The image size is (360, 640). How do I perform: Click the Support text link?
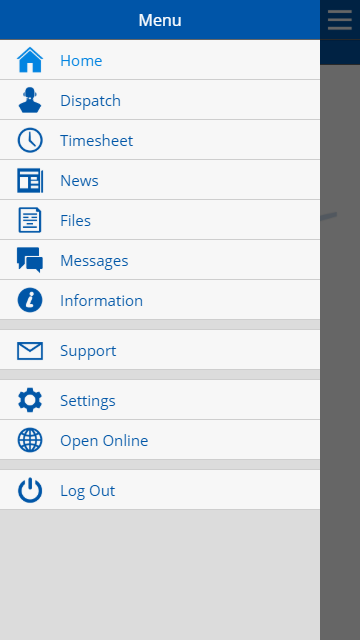pyautogui.click(x=88, y=351)
